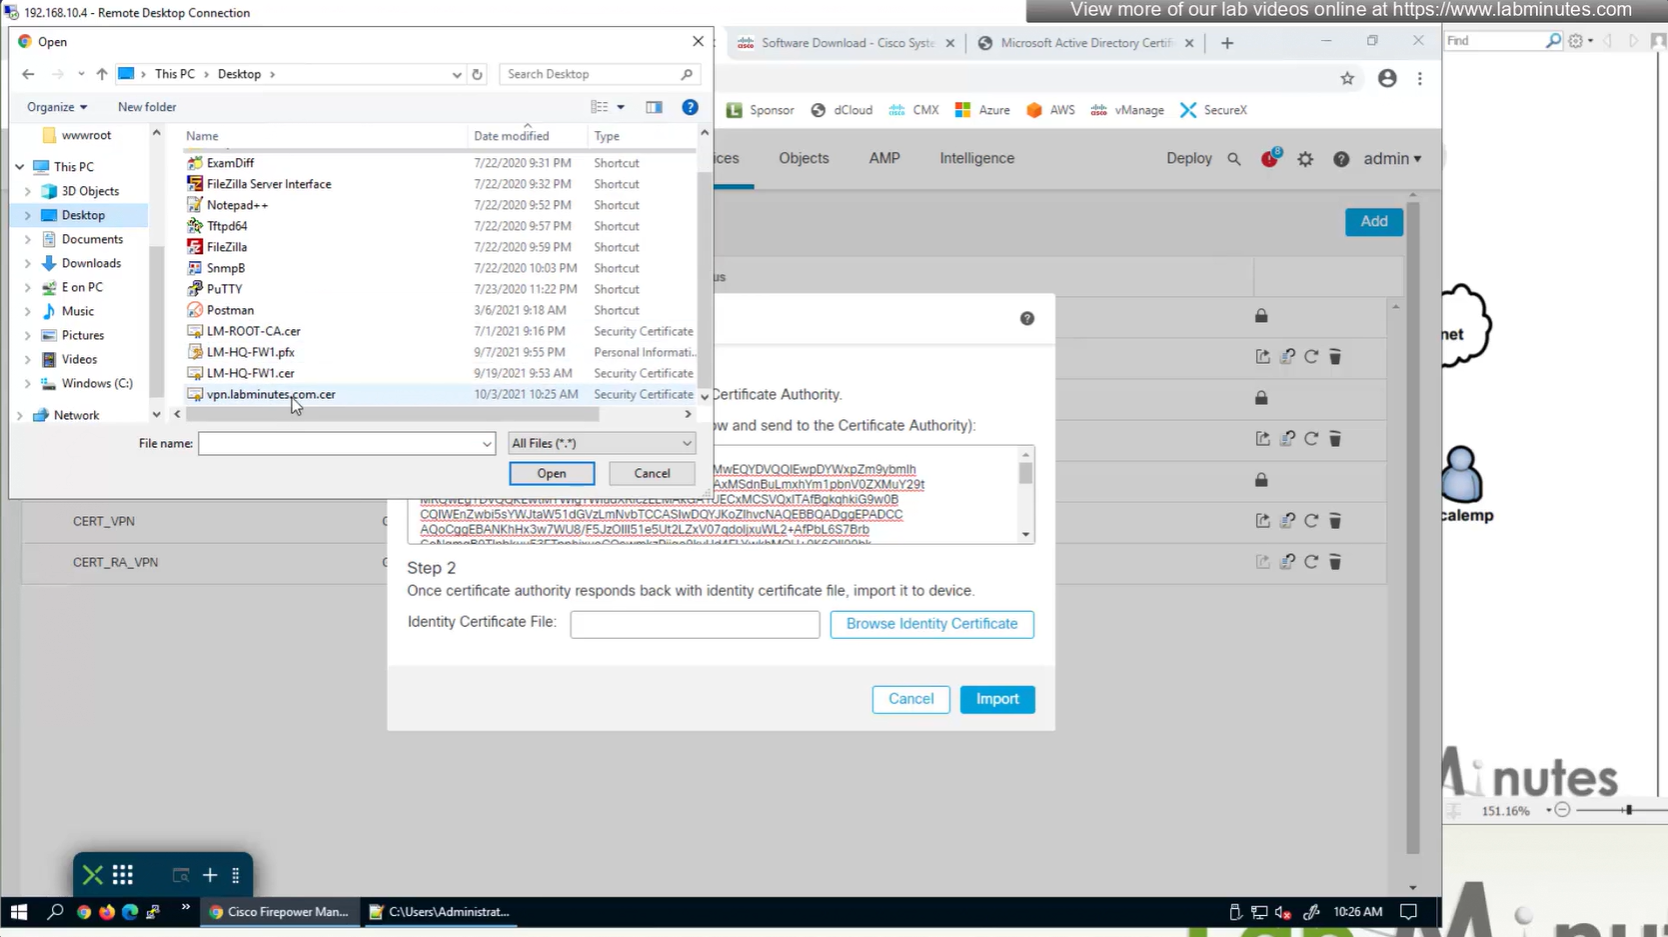Viewport: 1668px width, 937px height.
Task: Click the search magnifier next to Deploy
Action: (x=1234, y=159)
